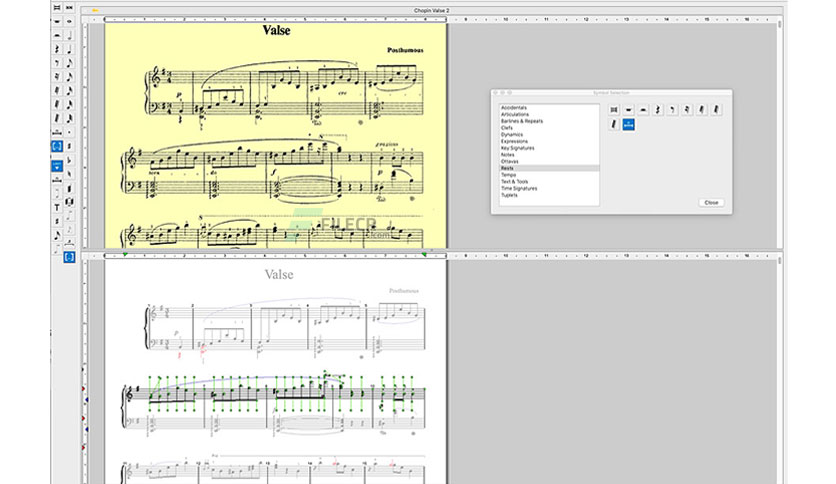Insert half rest from Symbol Selection dialog
Screen dimensions: 836x484
coord(644,110)
